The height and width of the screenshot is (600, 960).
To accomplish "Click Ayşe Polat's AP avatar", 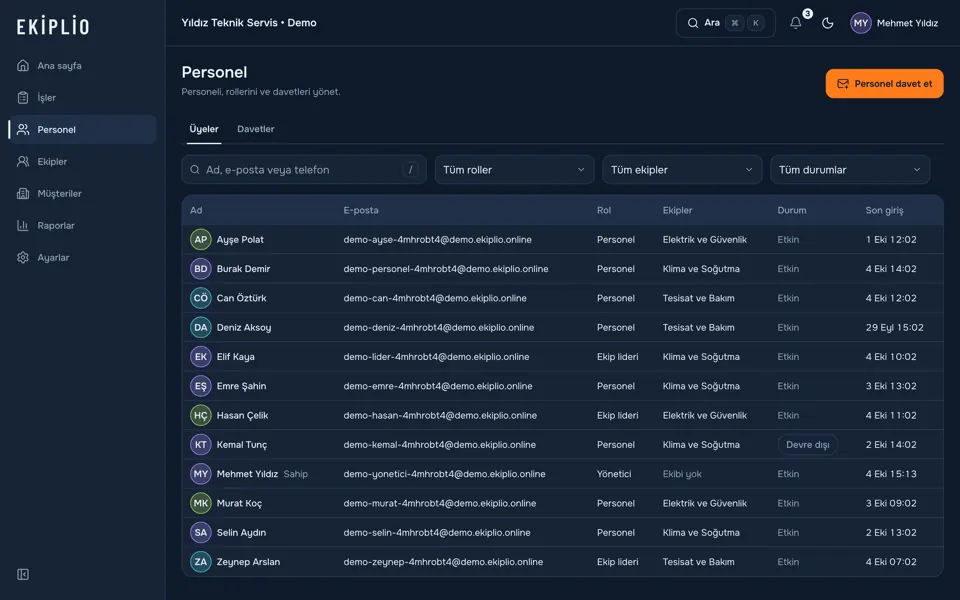I will pos(200,239).
